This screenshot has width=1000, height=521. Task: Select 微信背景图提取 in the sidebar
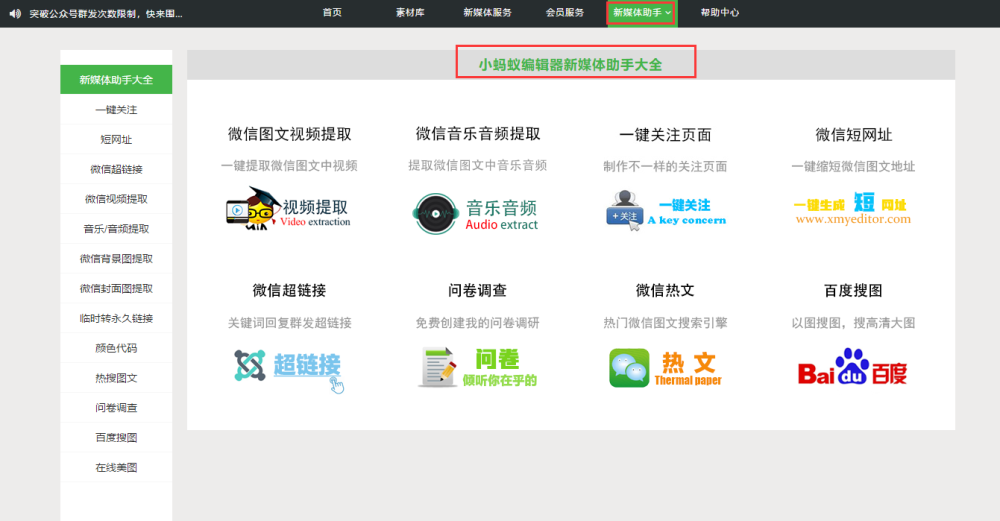(116, 259)
